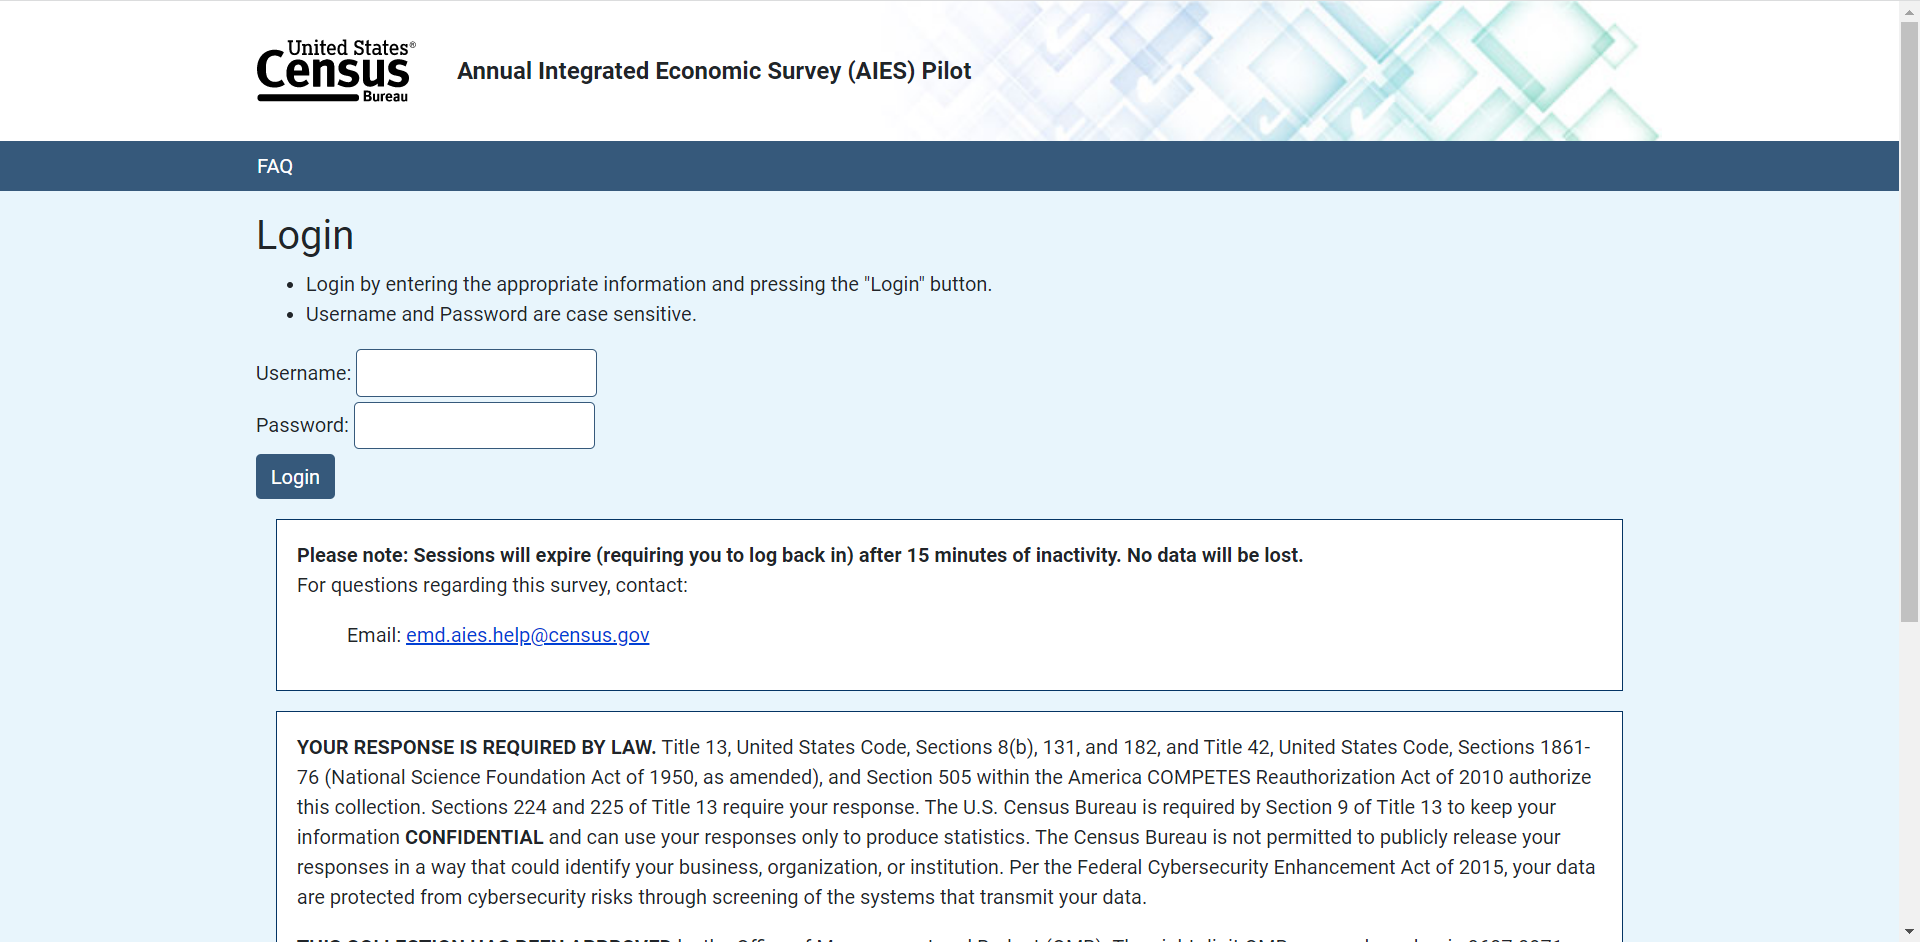Click the Annual Integrated Economic Survey title
Image resolution: width=1920 pixels, height=942 pixels.
pos(714,71)
